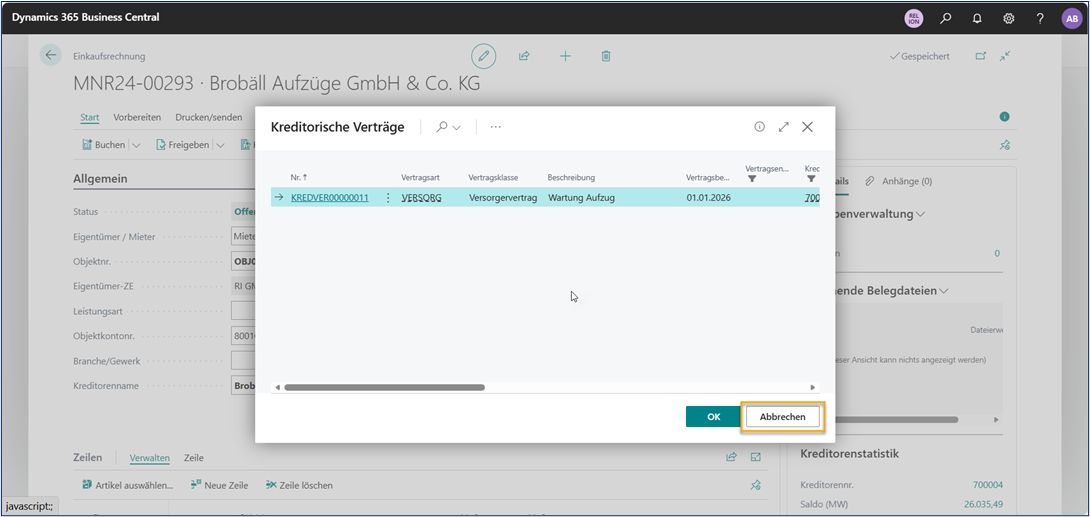The width and height of the screenshot is (1090, 517).
Task: Open the Buchen dropdown arrow
Action: pos(136,145)
